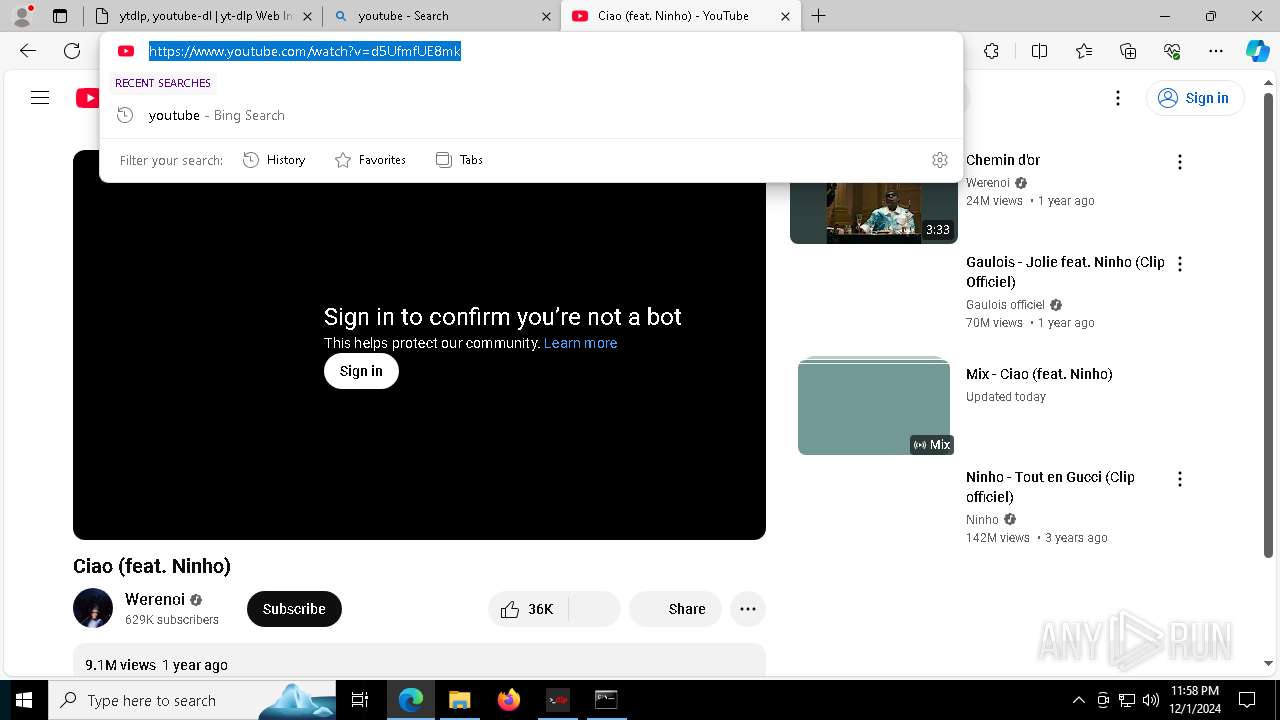Open 'Chemin d'or' video options menu
This screenshot has width=1280, height=720.
(1180, 162)
